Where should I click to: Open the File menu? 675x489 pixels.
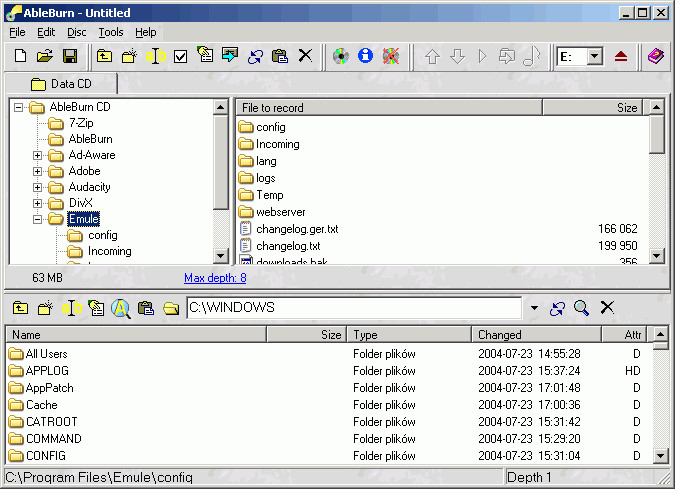(17, 32)
